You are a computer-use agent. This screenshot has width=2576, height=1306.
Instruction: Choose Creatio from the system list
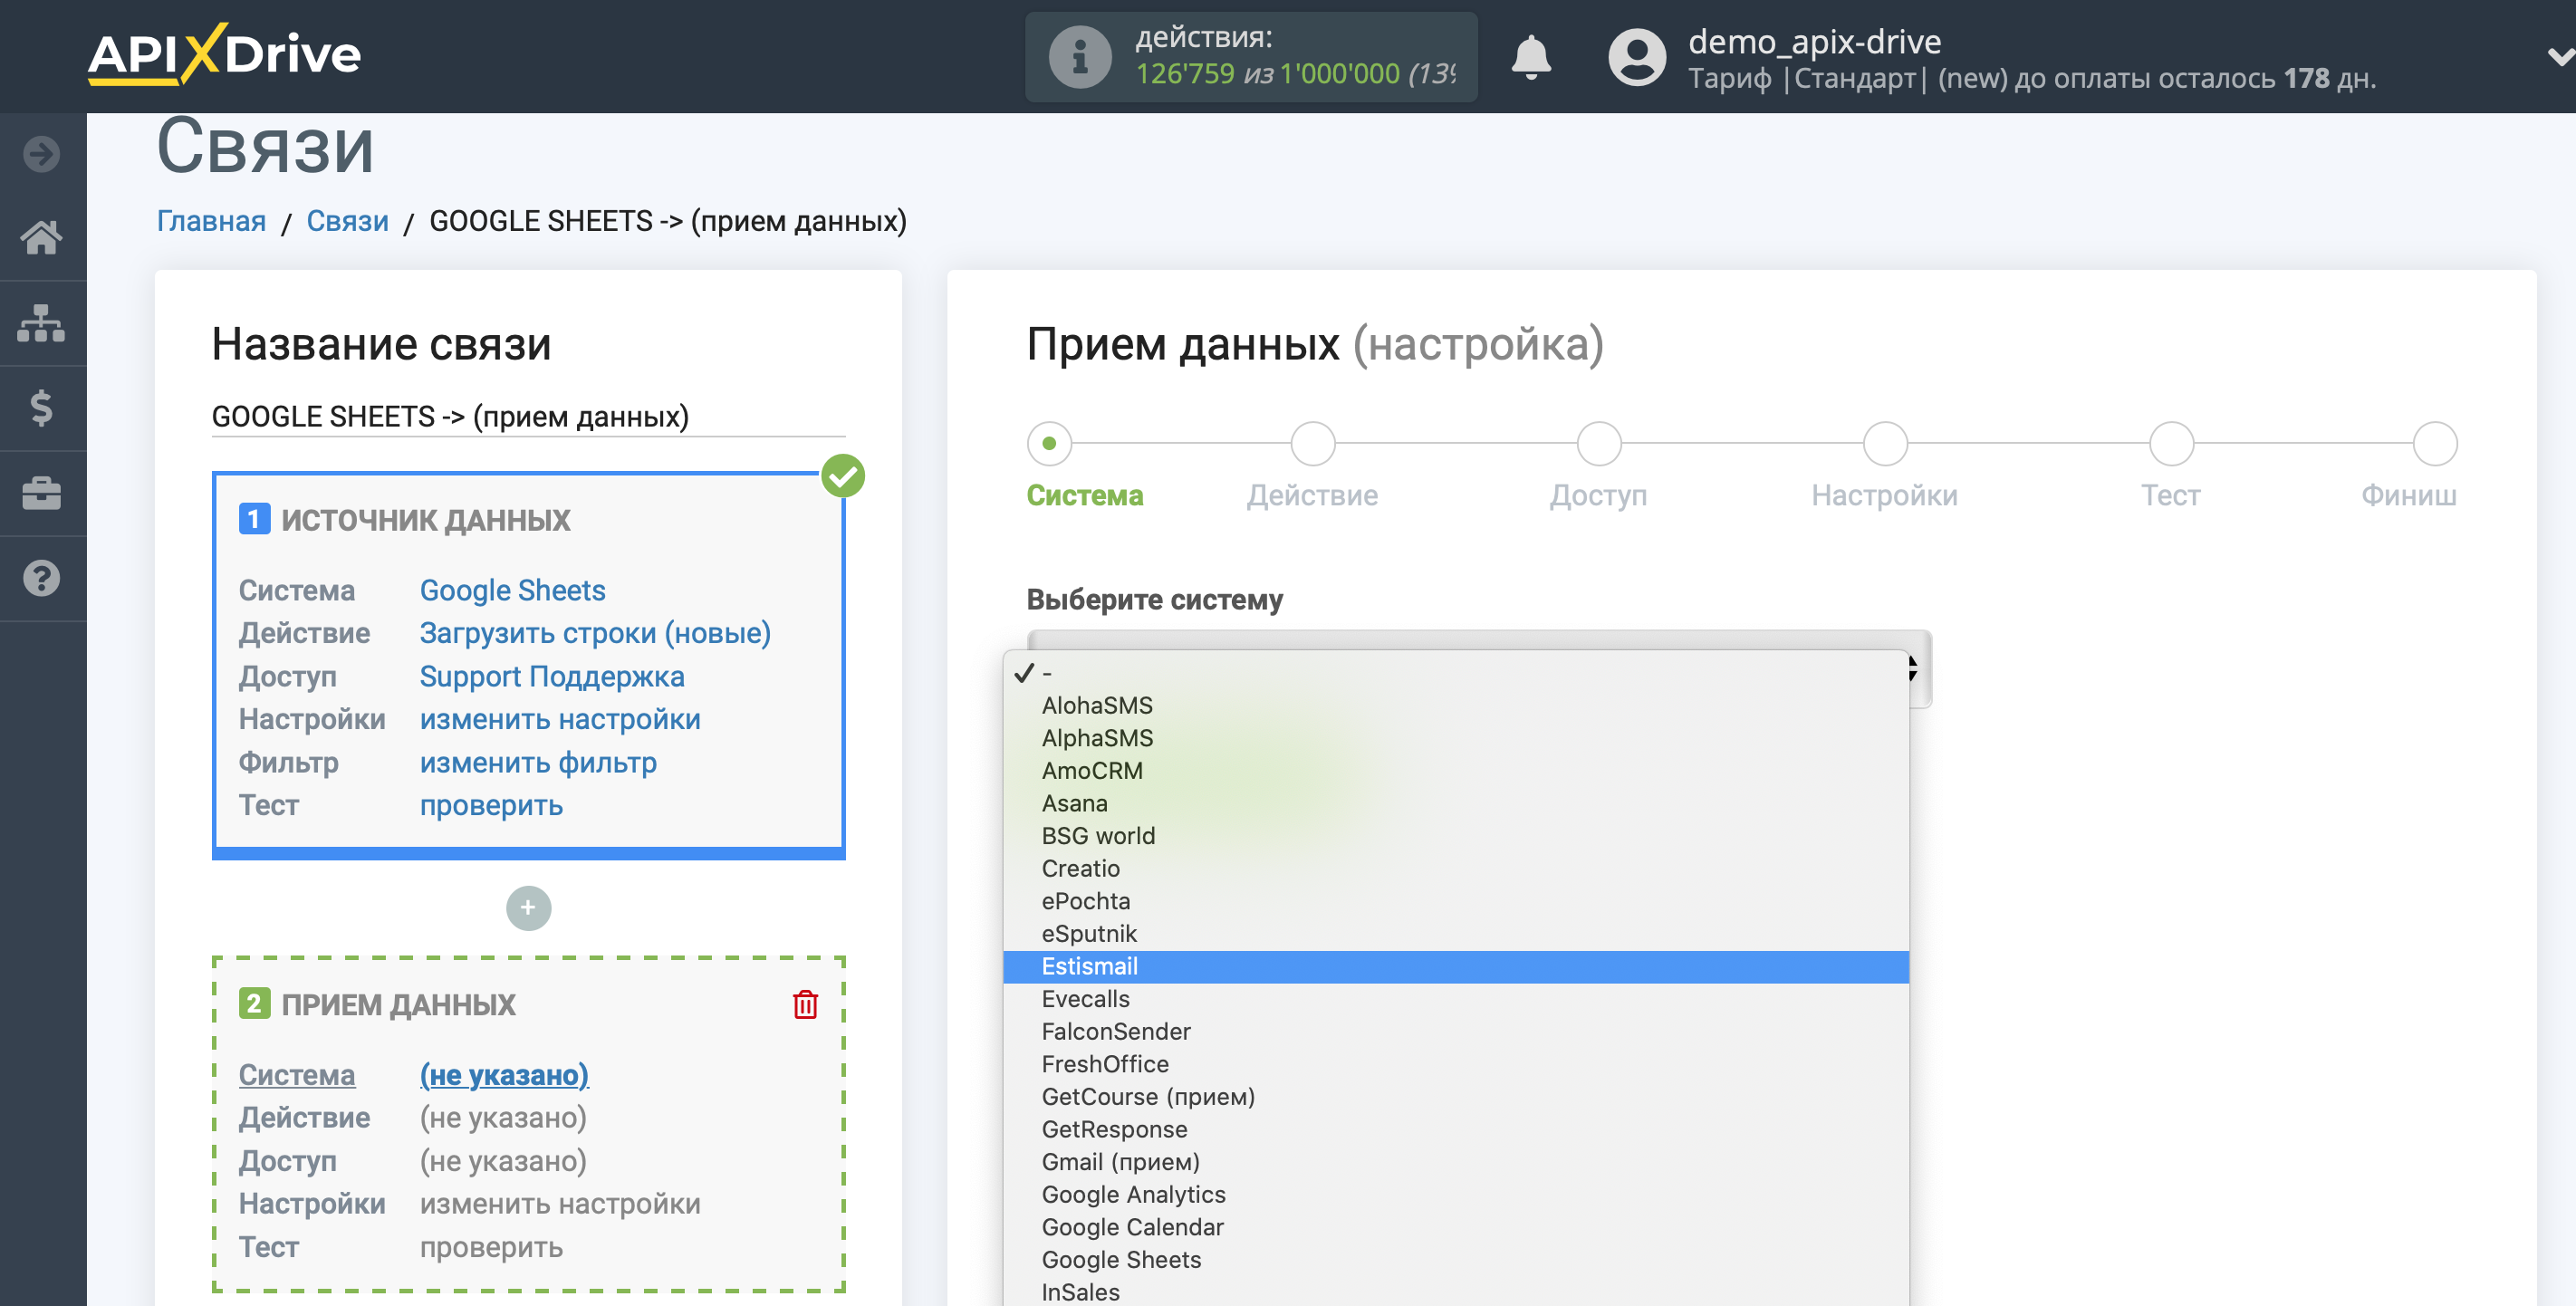[x=1455, y=868]
